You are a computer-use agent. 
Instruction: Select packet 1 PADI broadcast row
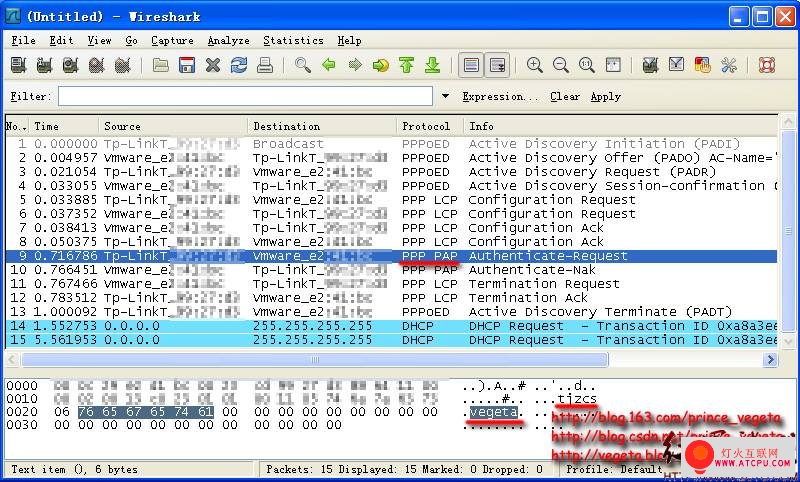pyautogui.click(x=391, y=144)
